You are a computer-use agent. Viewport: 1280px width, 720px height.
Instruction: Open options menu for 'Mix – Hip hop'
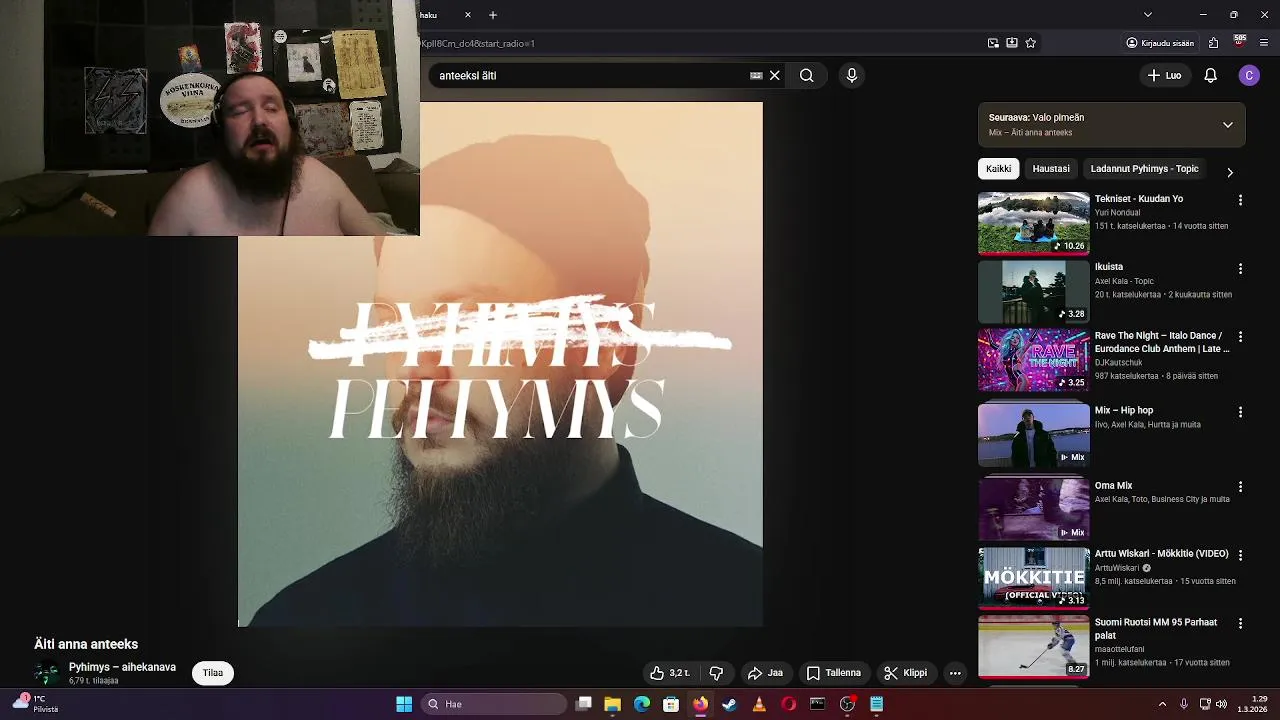coord(1240,412)
